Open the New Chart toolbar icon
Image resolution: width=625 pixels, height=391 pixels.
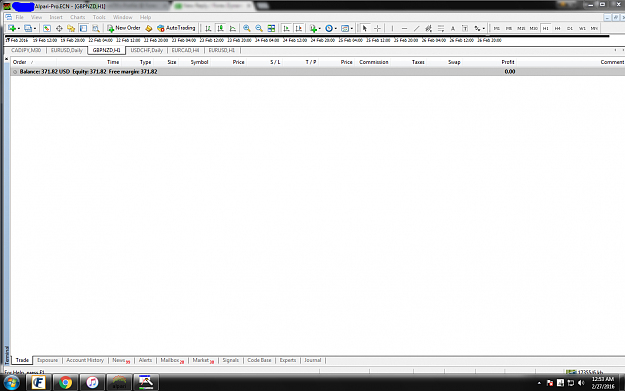12,28
